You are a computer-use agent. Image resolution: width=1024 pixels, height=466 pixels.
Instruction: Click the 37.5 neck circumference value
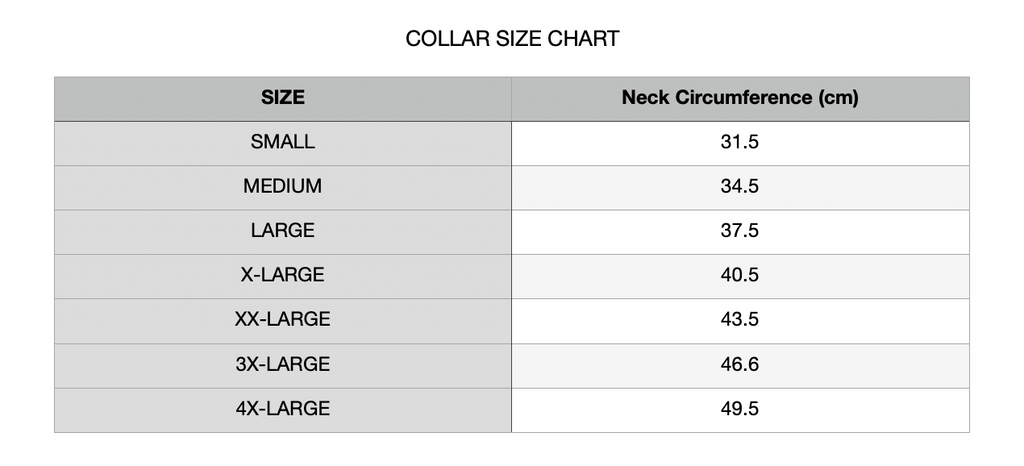(740, 231)
